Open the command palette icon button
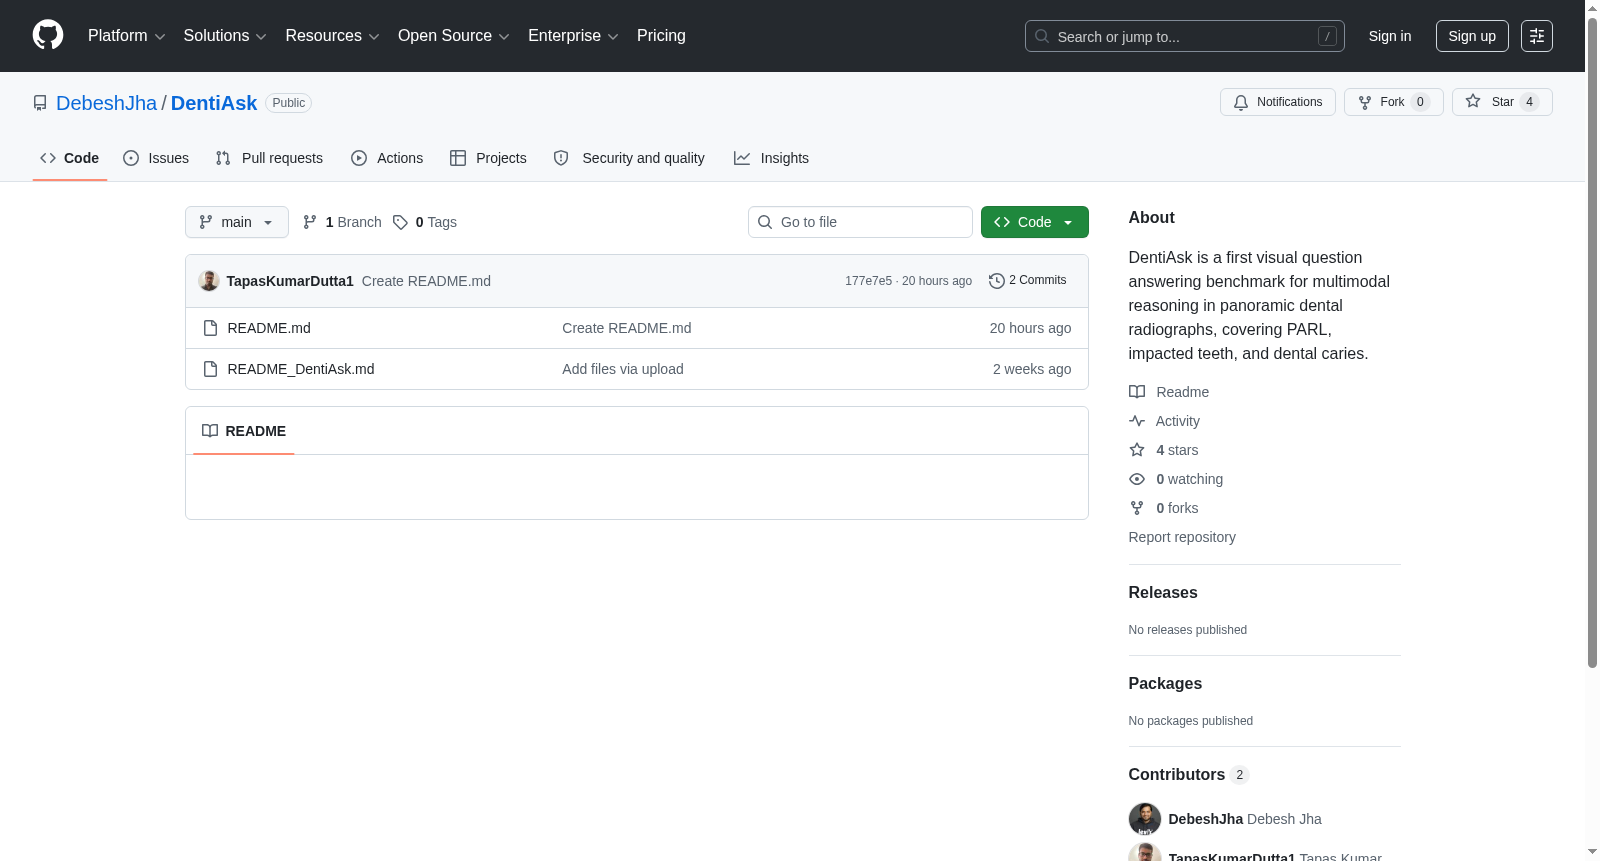1600x861 pixels. [1537, 36]
